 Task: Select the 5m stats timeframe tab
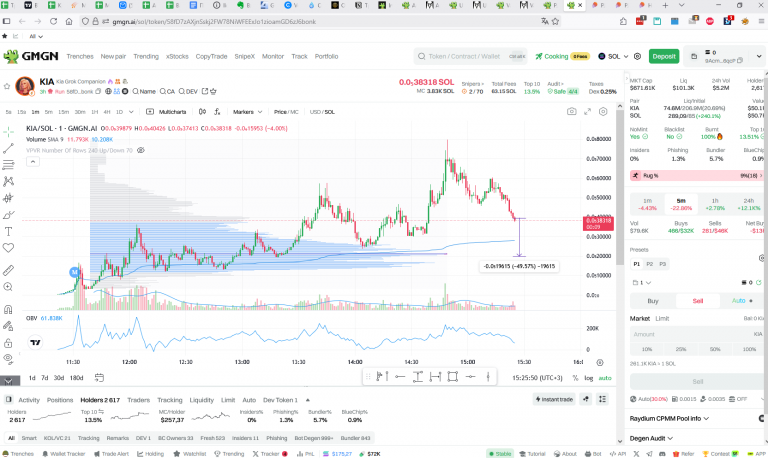click(681, 204)
